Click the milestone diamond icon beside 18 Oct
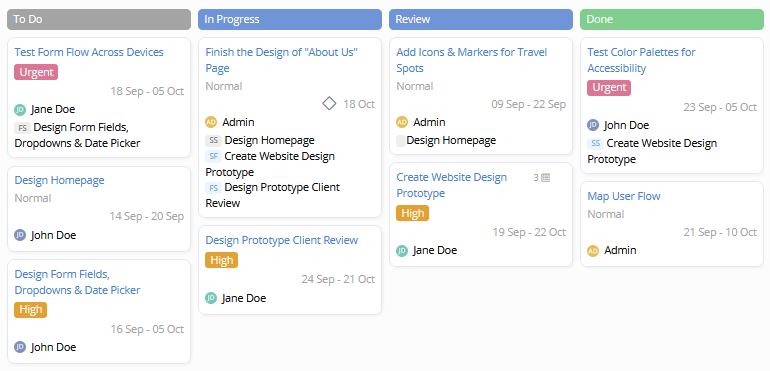This screenshot has height=371, width=770. 329,104
